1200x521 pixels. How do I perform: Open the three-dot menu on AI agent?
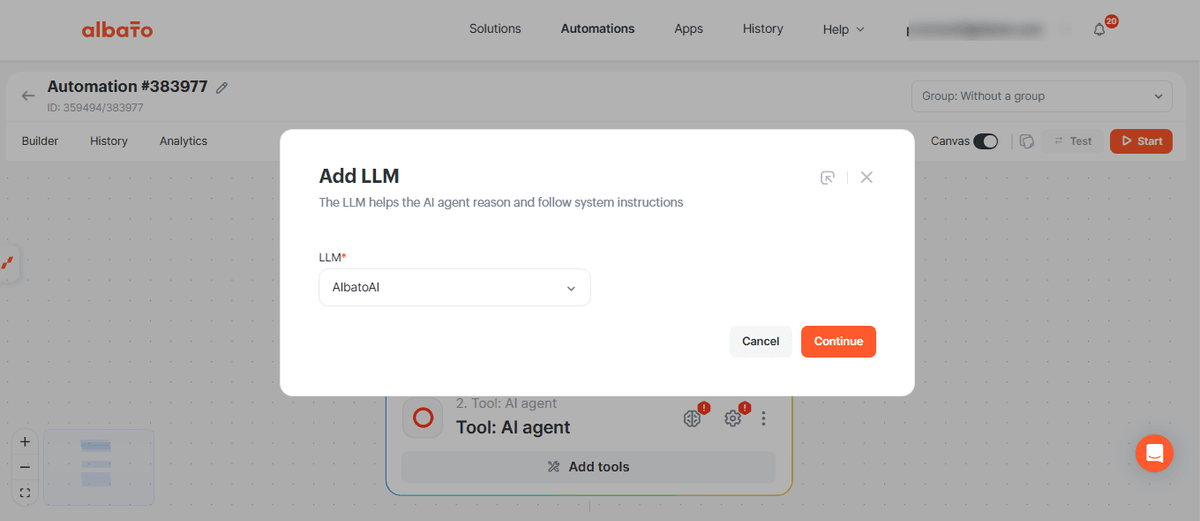pyautogui.click(x=764, y=419)
